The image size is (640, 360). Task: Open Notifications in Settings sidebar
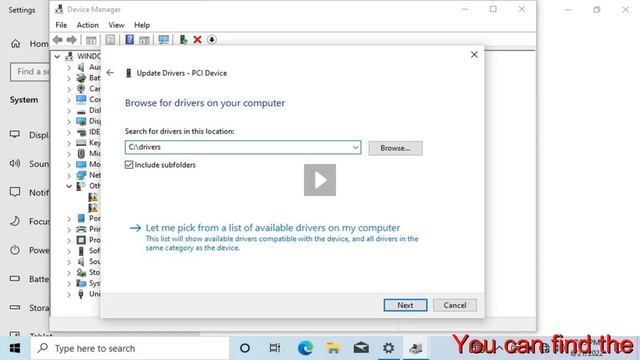(x=29, y=192)
